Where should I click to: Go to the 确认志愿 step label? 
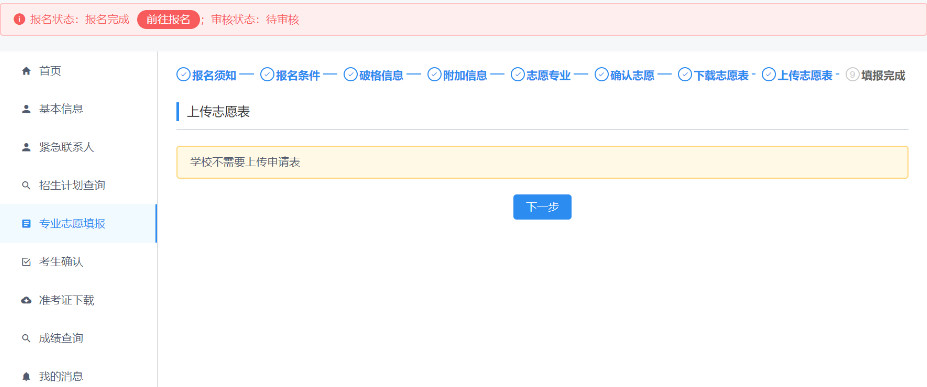tap(633, 76)
